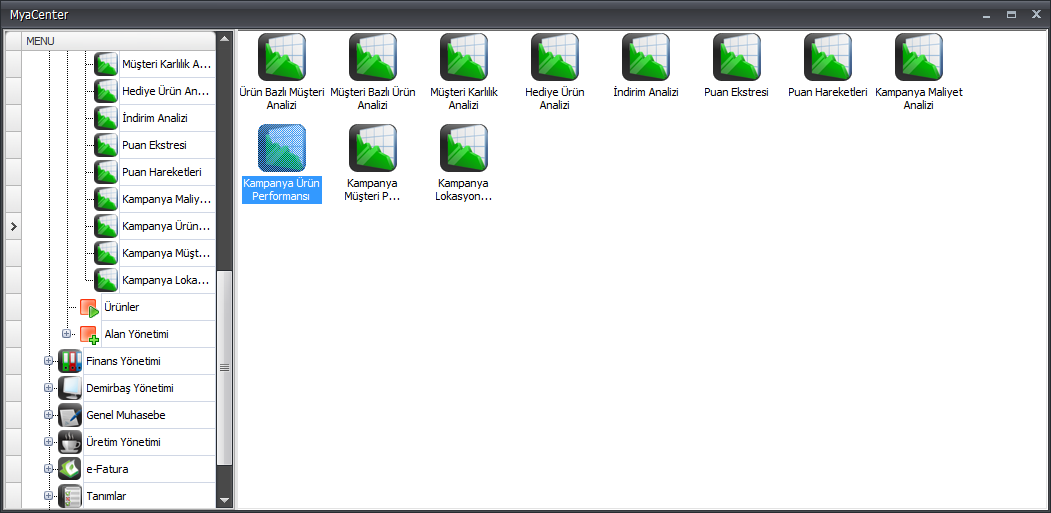Expand the Genel Muhasebe tree node
This screenshot has width=1051, height=513.
click(x=48, y=415)
